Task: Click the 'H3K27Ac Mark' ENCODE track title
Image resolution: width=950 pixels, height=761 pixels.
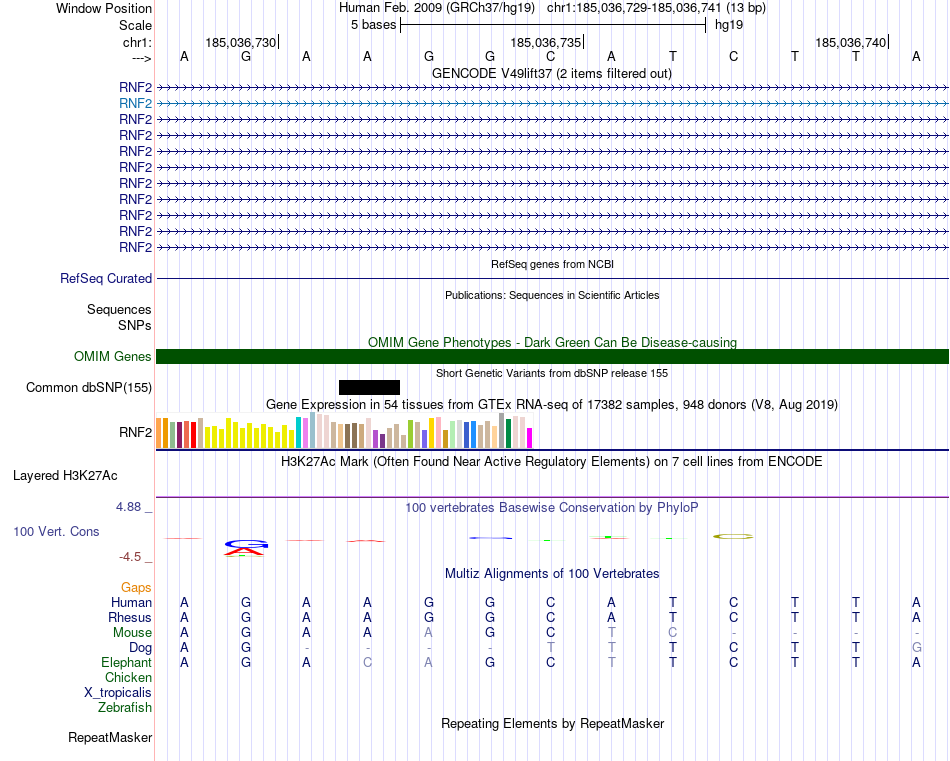Action: pyautogui.click(x=552, y=462)
